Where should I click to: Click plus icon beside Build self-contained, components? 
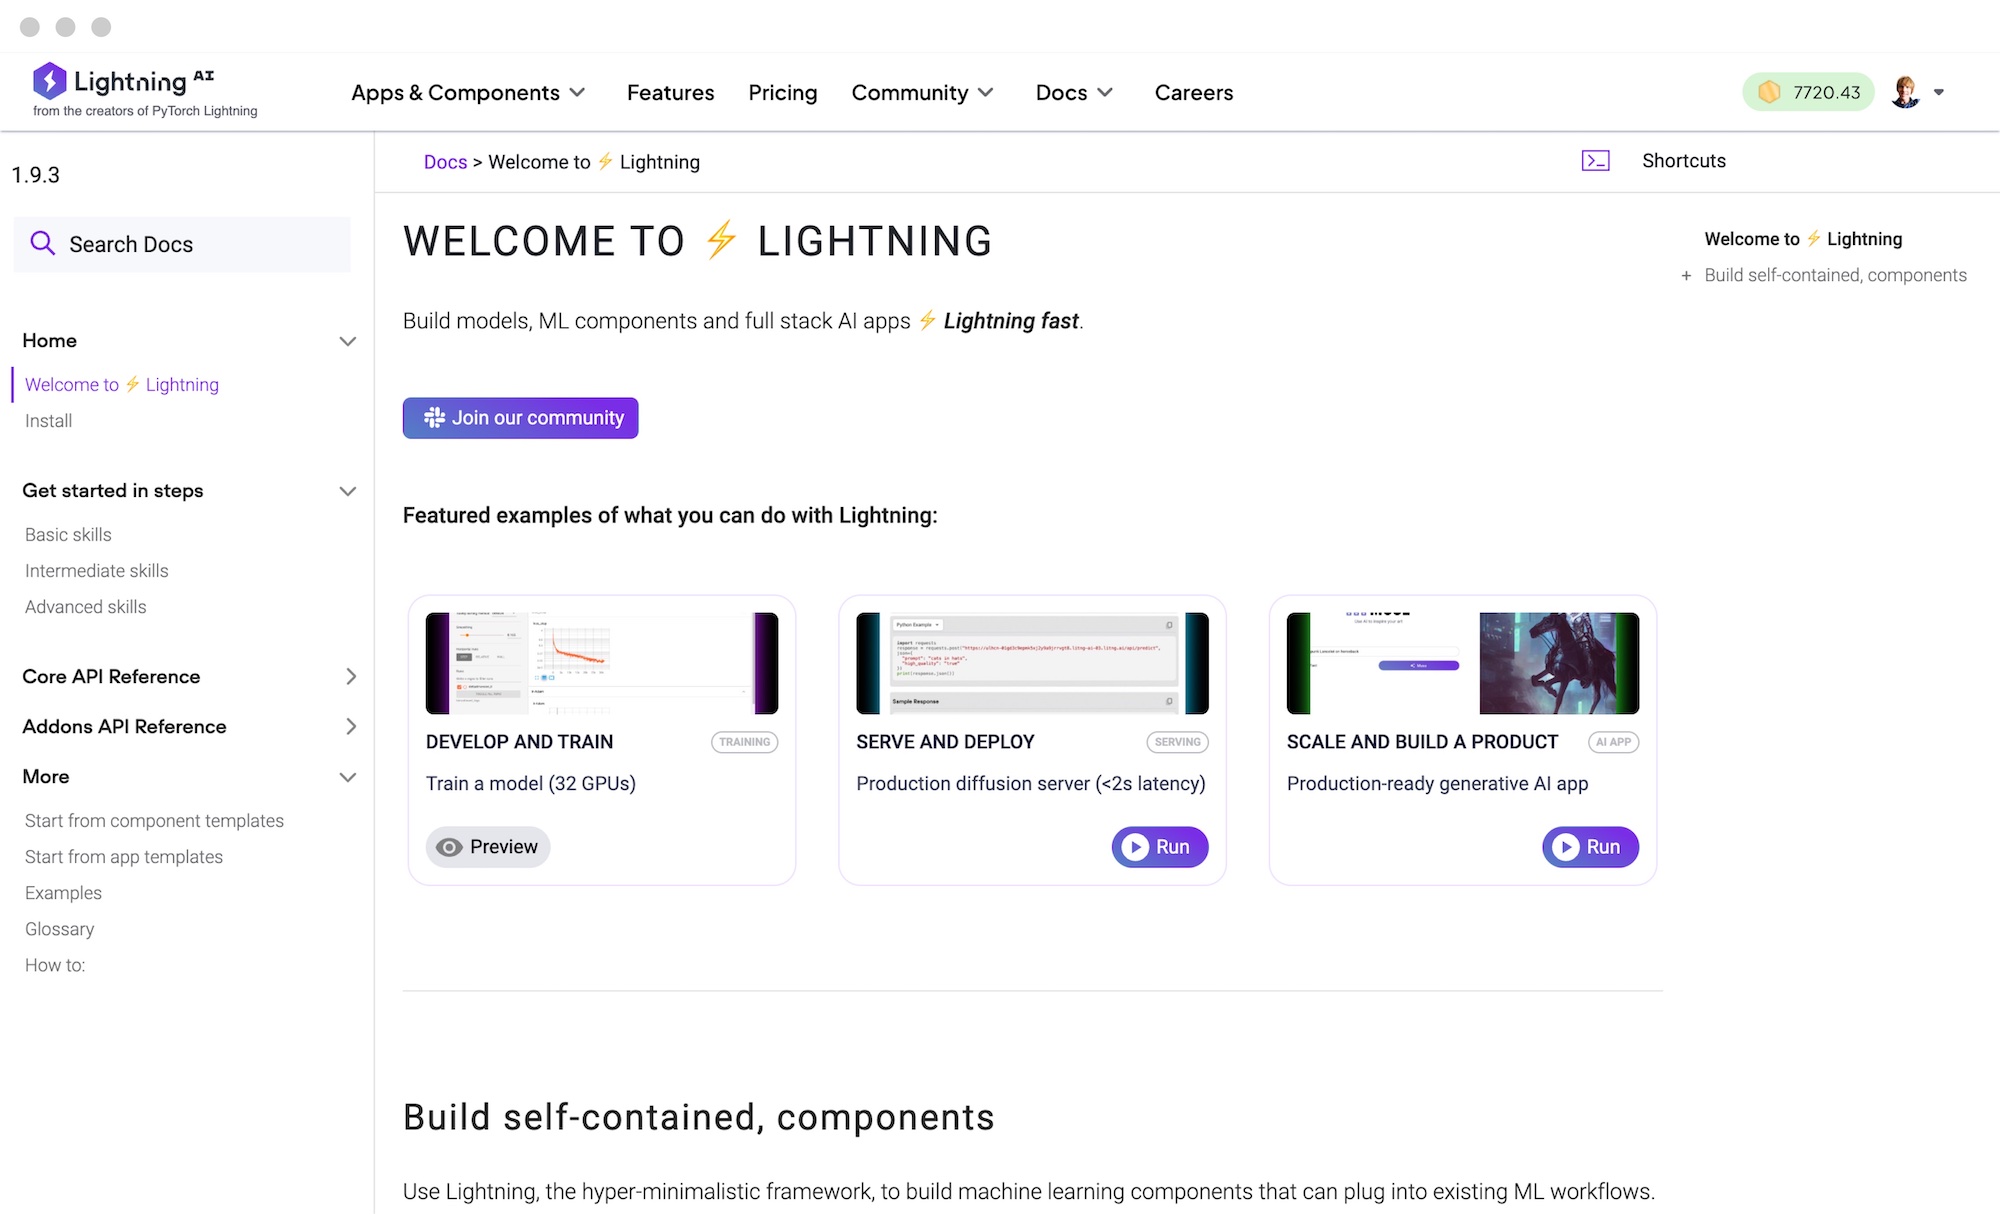click(1686, 275)
